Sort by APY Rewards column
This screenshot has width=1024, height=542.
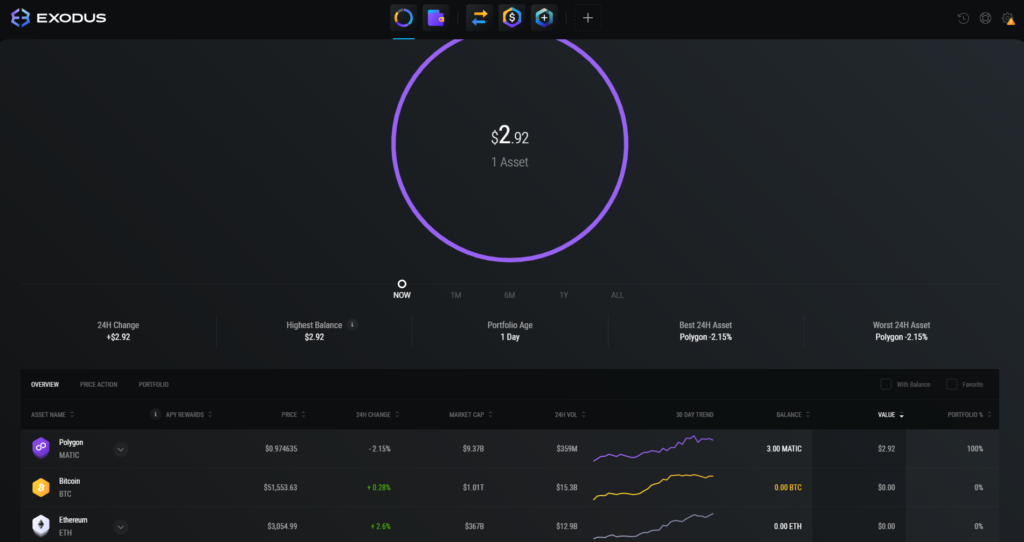click(189, 415)
